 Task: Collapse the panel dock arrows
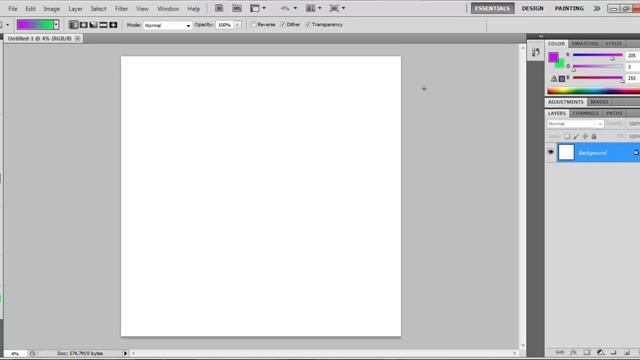[541, 36]
